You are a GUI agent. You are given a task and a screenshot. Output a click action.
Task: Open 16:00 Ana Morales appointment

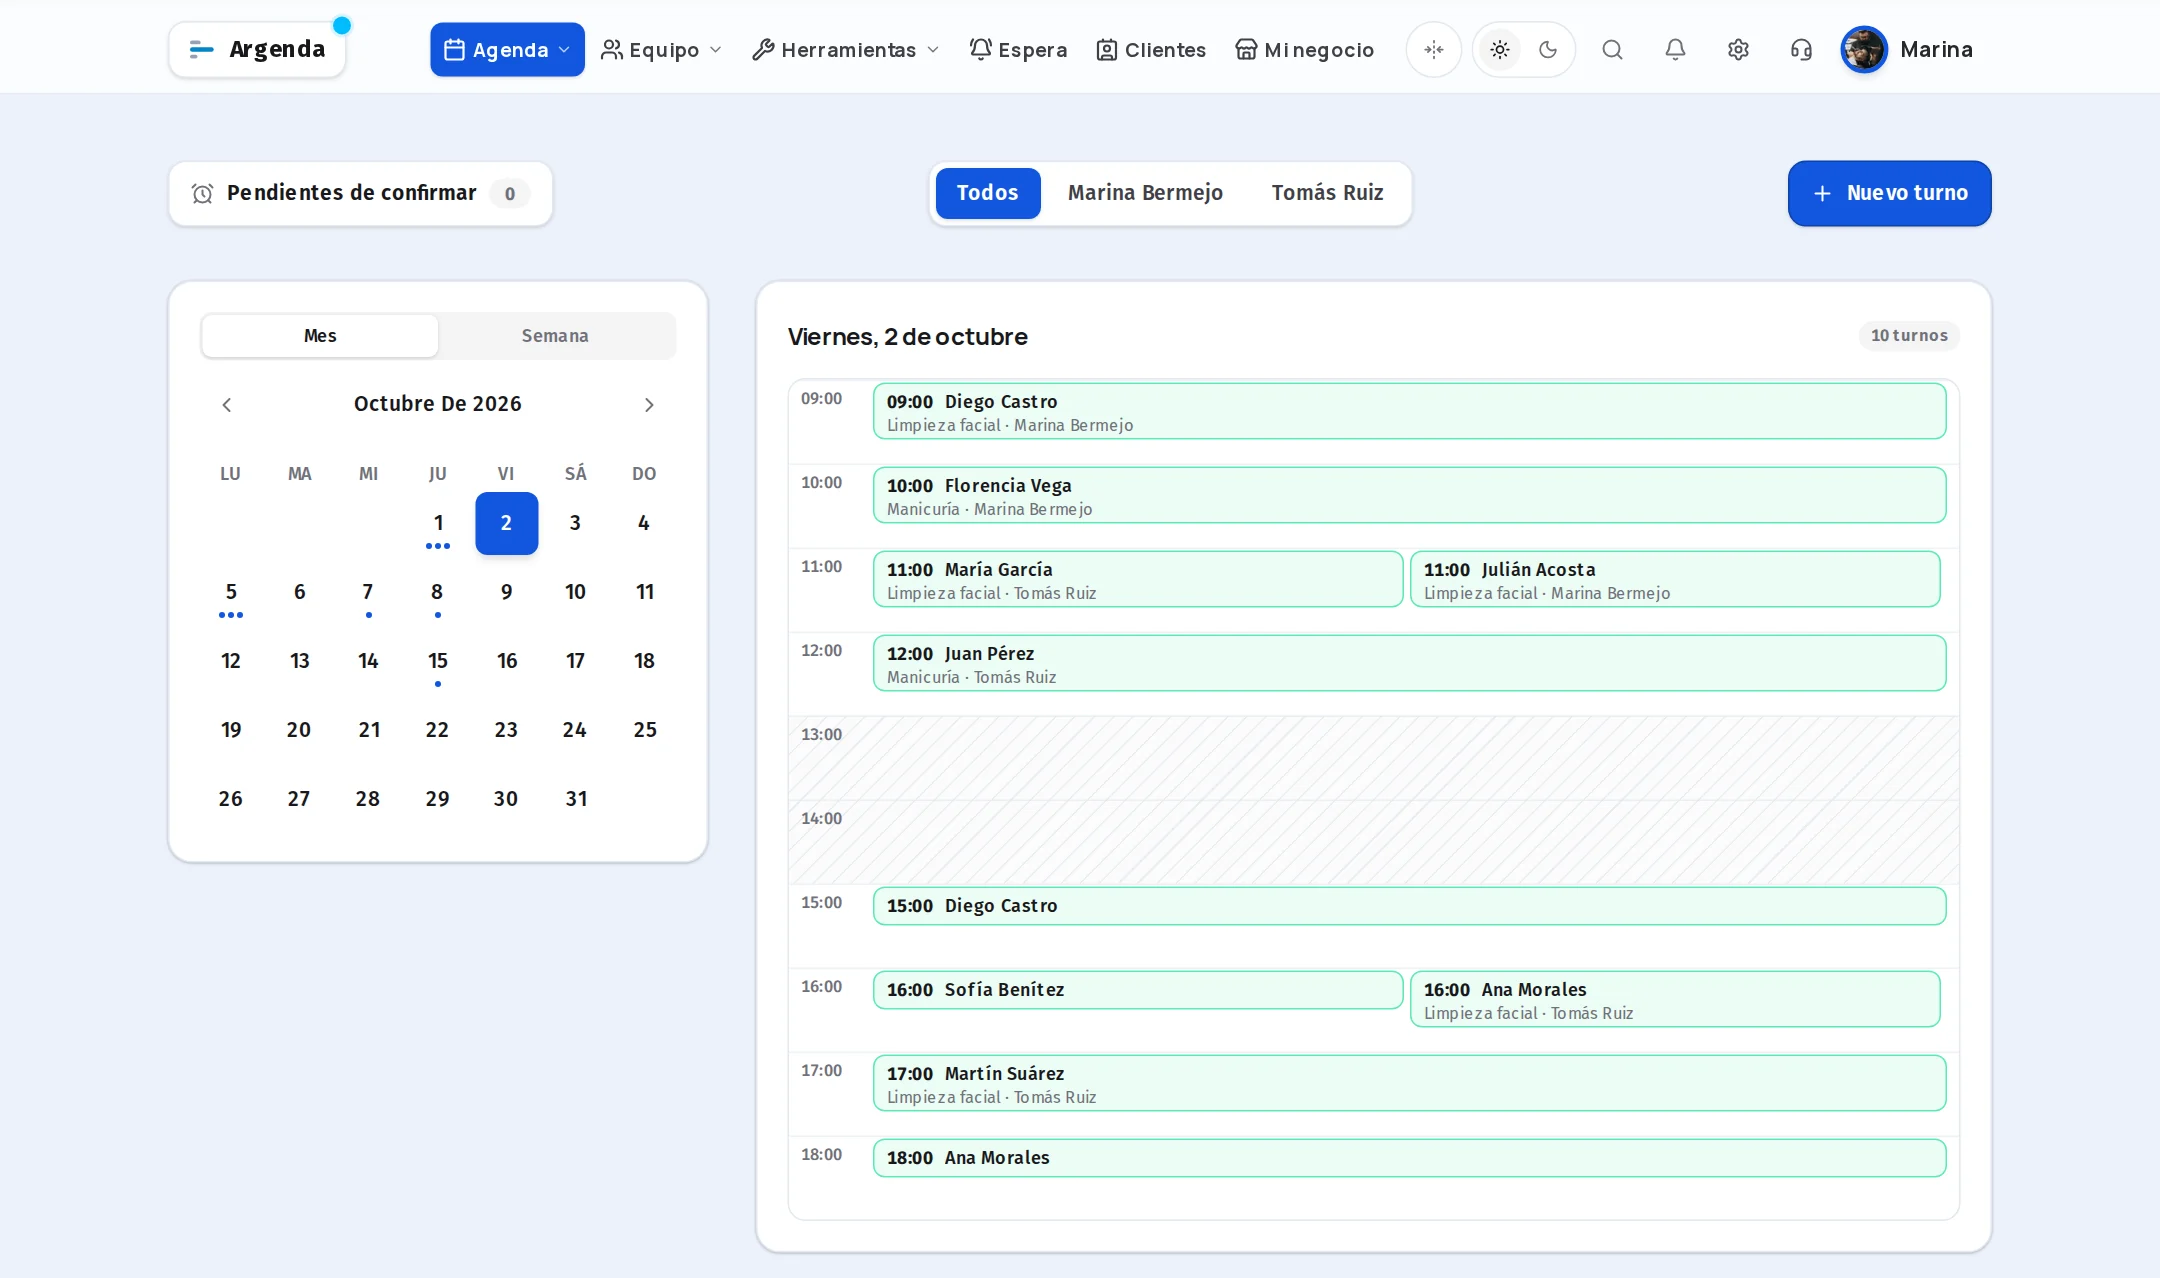(x=1675, y=999)
